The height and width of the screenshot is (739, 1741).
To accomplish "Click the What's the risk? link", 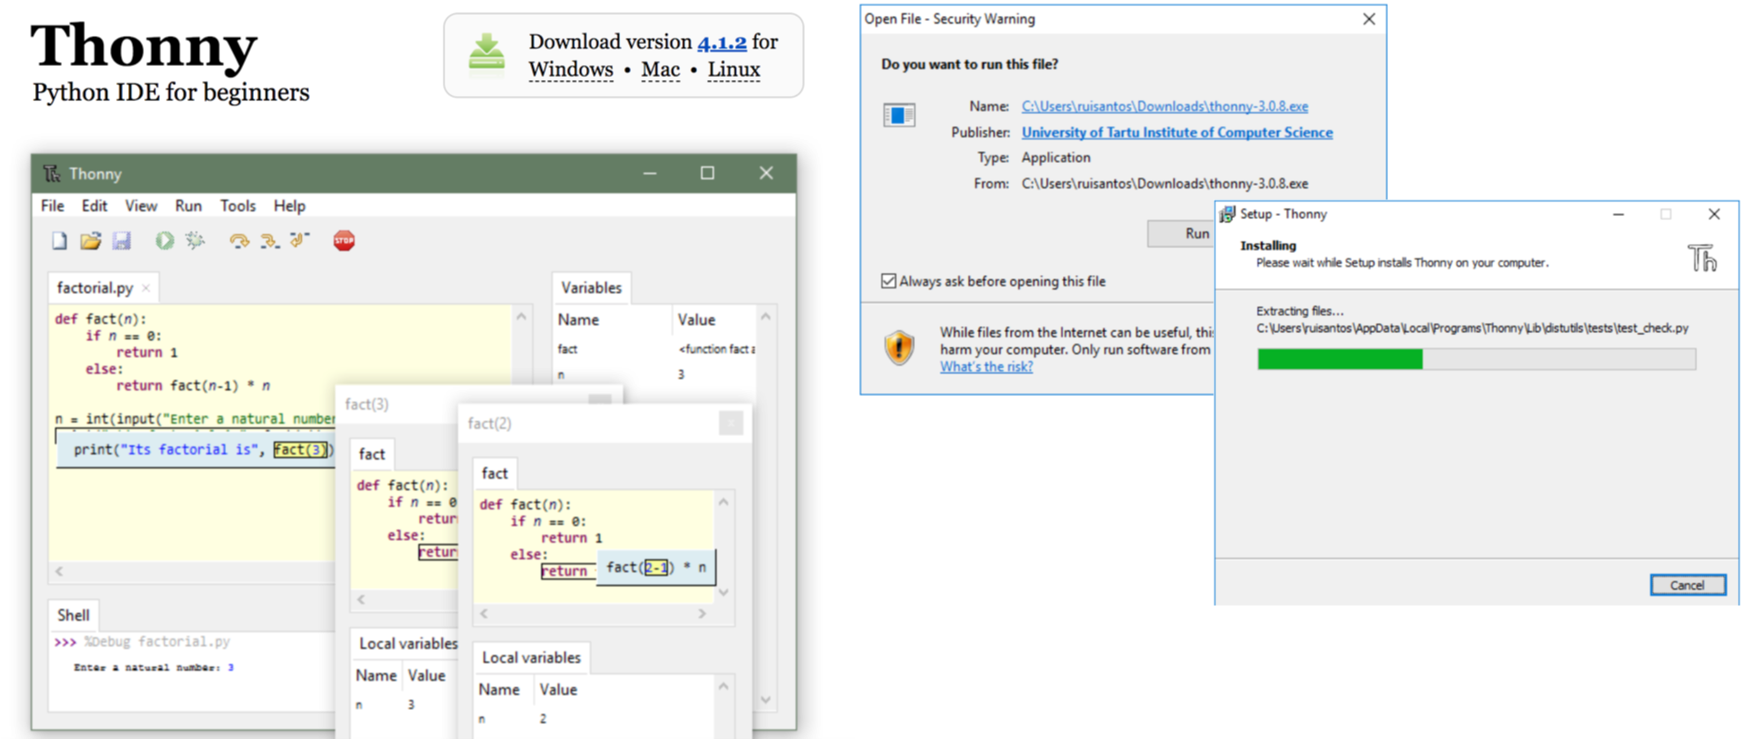I will click(x=986, y=367).
